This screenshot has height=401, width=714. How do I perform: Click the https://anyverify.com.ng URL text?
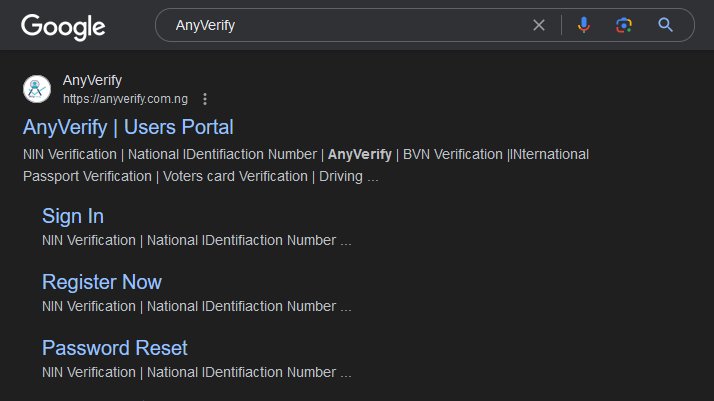(125, 99)
